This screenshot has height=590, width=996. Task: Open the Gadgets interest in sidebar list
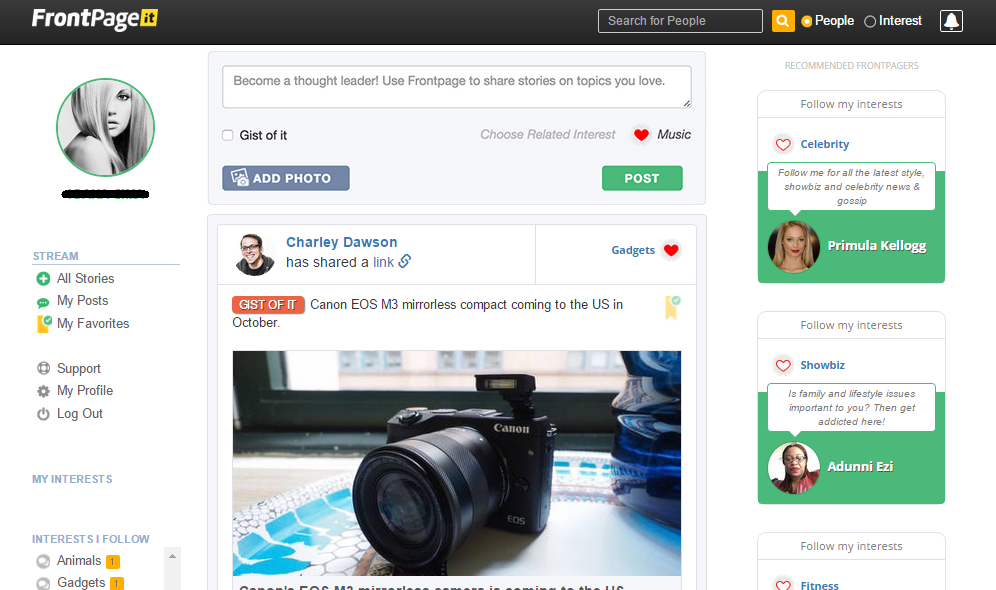click(x=81, y=582)
